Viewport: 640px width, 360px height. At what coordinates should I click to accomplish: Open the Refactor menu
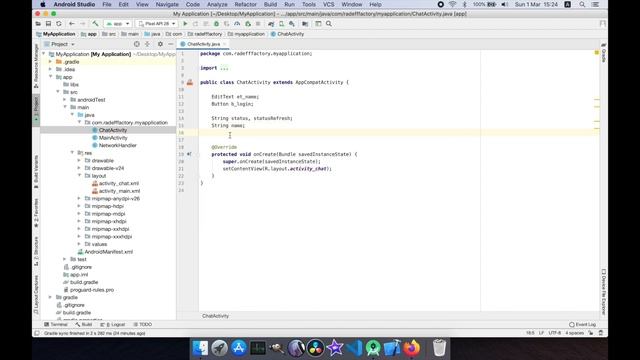pos(245,4)
